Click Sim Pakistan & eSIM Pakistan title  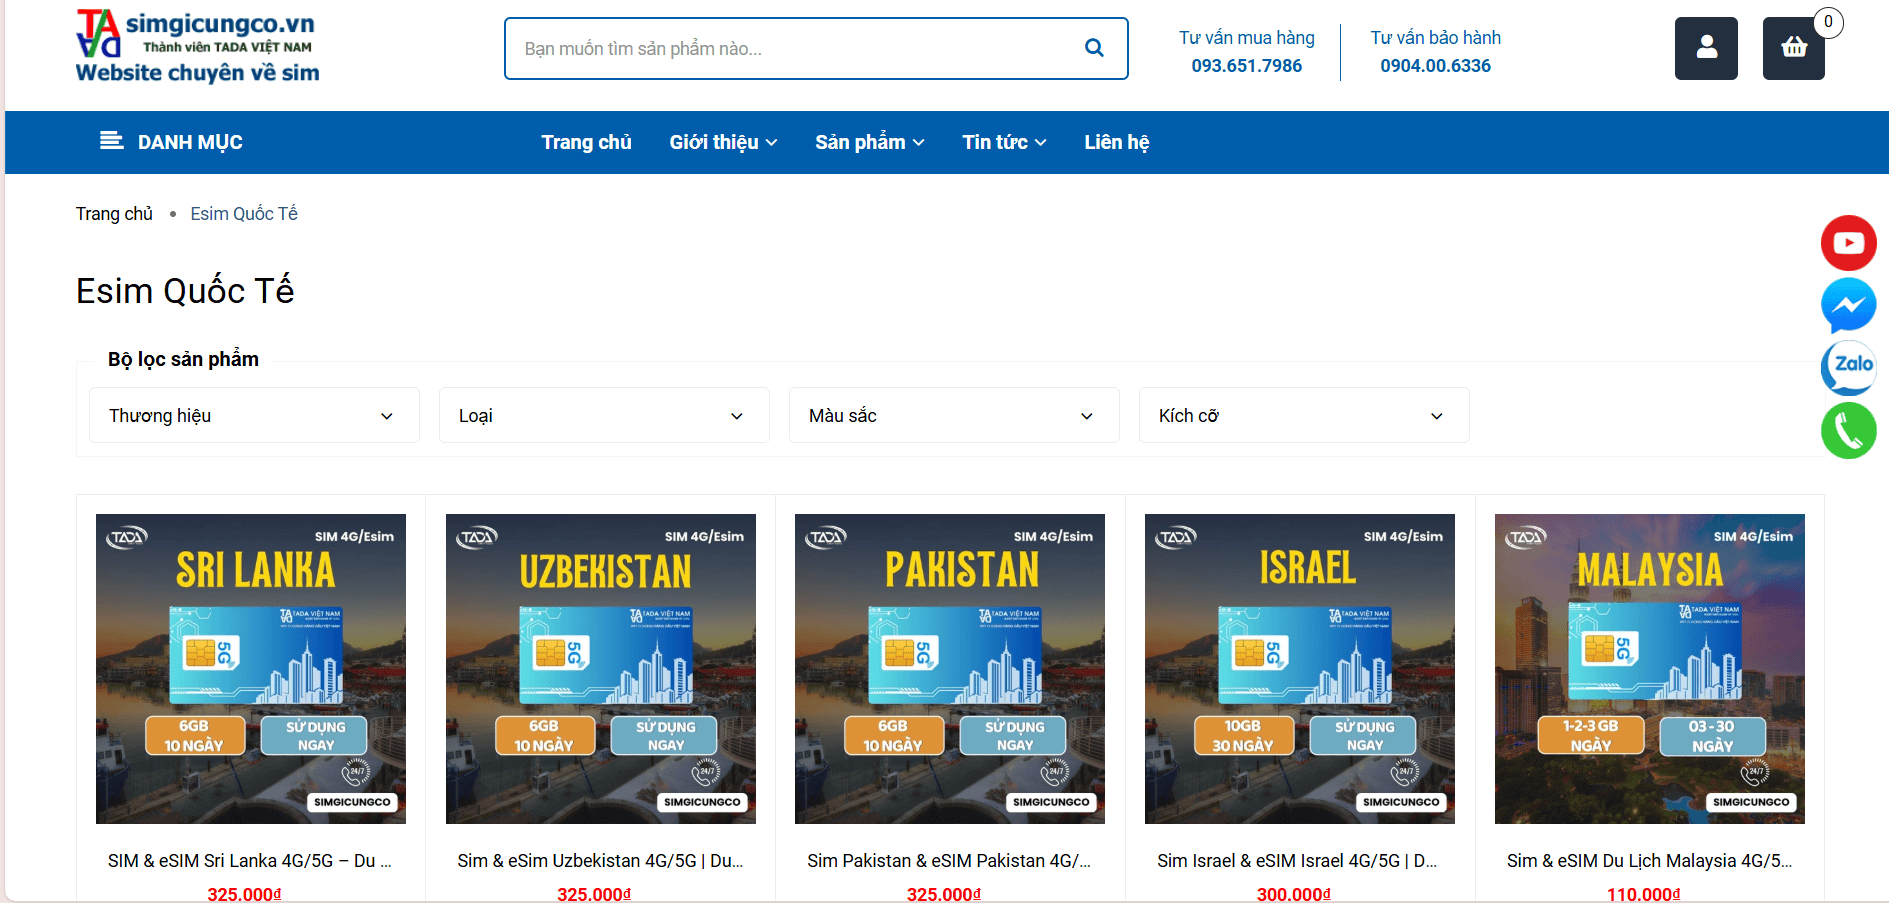pyautogui.click(x=949, y=861)
